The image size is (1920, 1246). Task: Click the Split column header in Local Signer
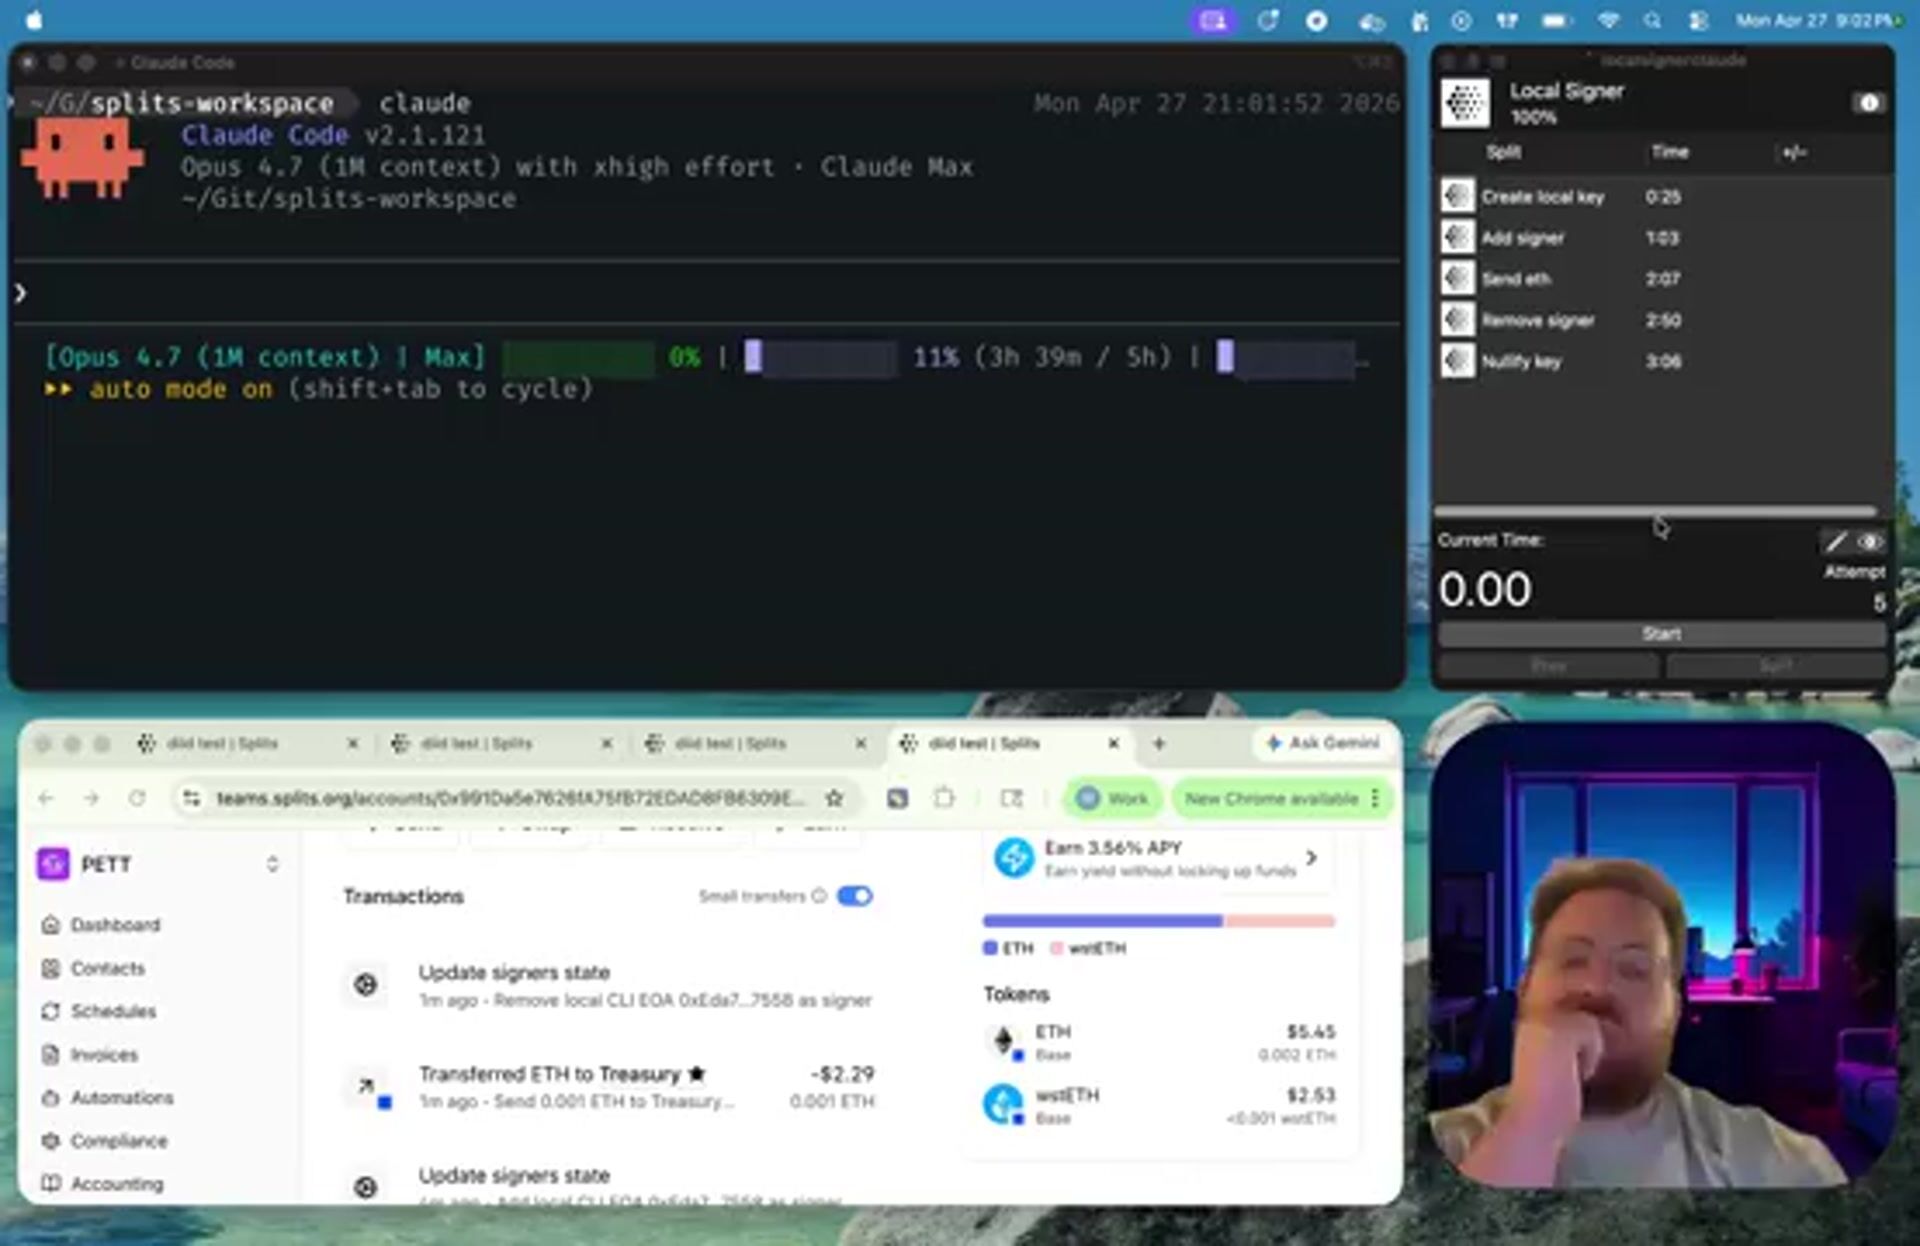coord(1503,152)
